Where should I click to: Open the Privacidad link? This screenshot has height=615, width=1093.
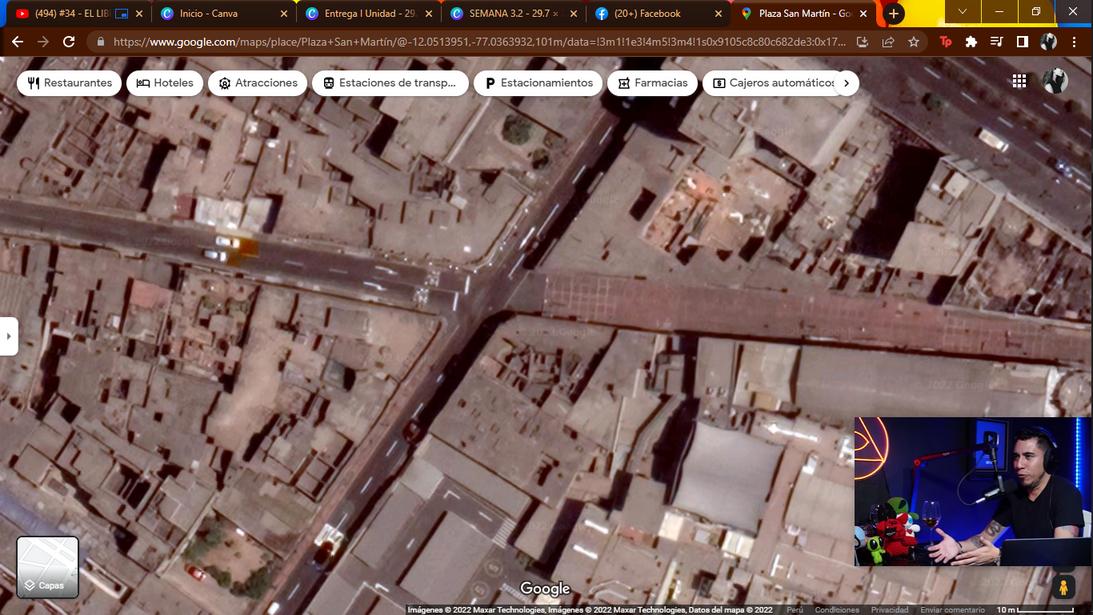889,610
